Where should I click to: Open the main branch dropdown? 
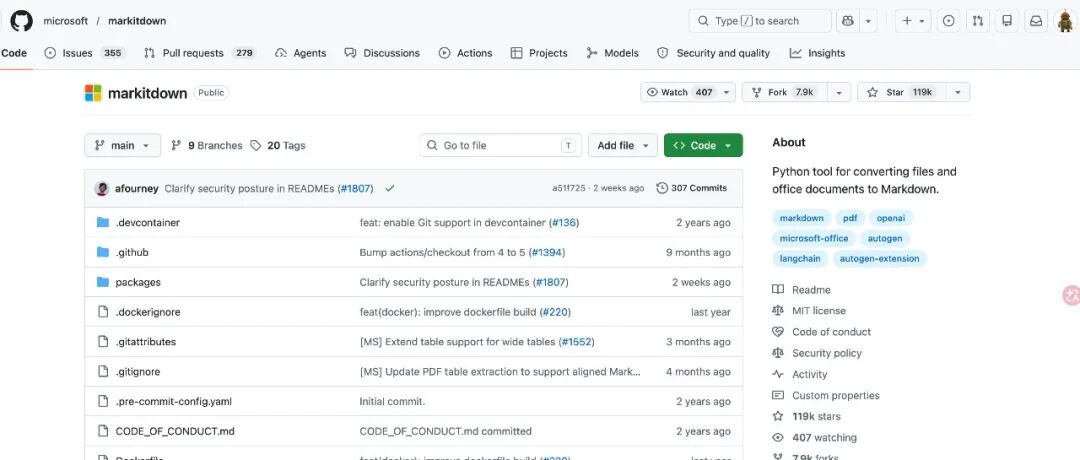123,145
